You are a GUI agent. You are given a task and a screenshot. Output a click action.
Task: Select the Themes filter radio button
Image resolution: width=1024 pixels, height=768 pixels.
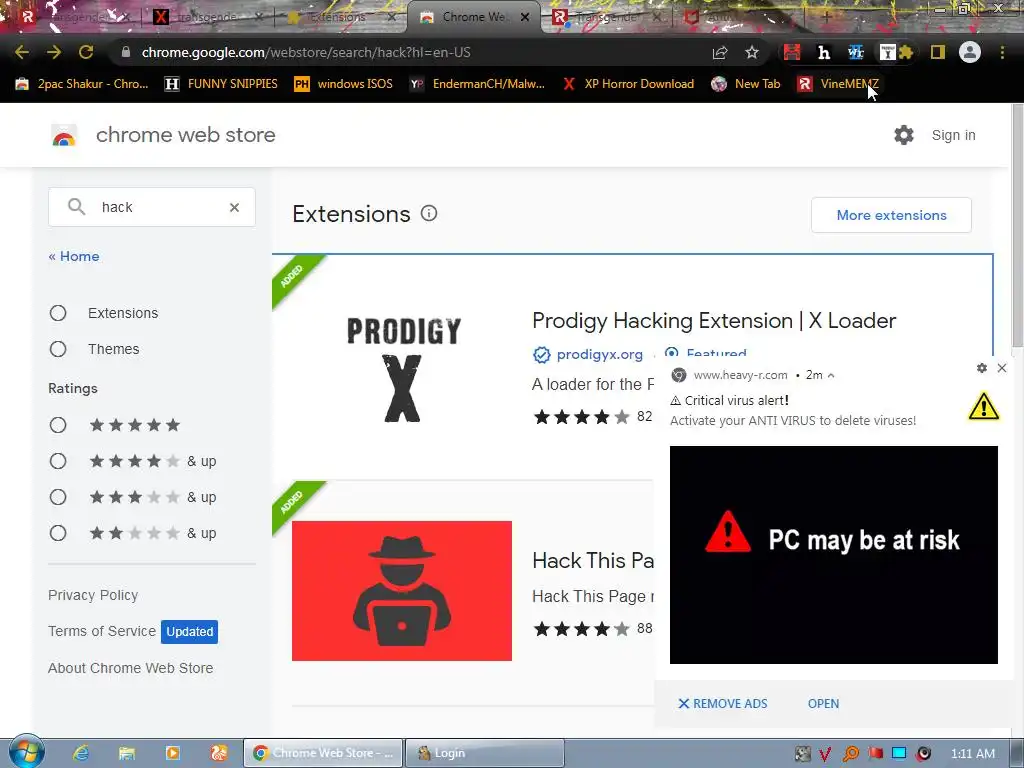coord(58,349)
